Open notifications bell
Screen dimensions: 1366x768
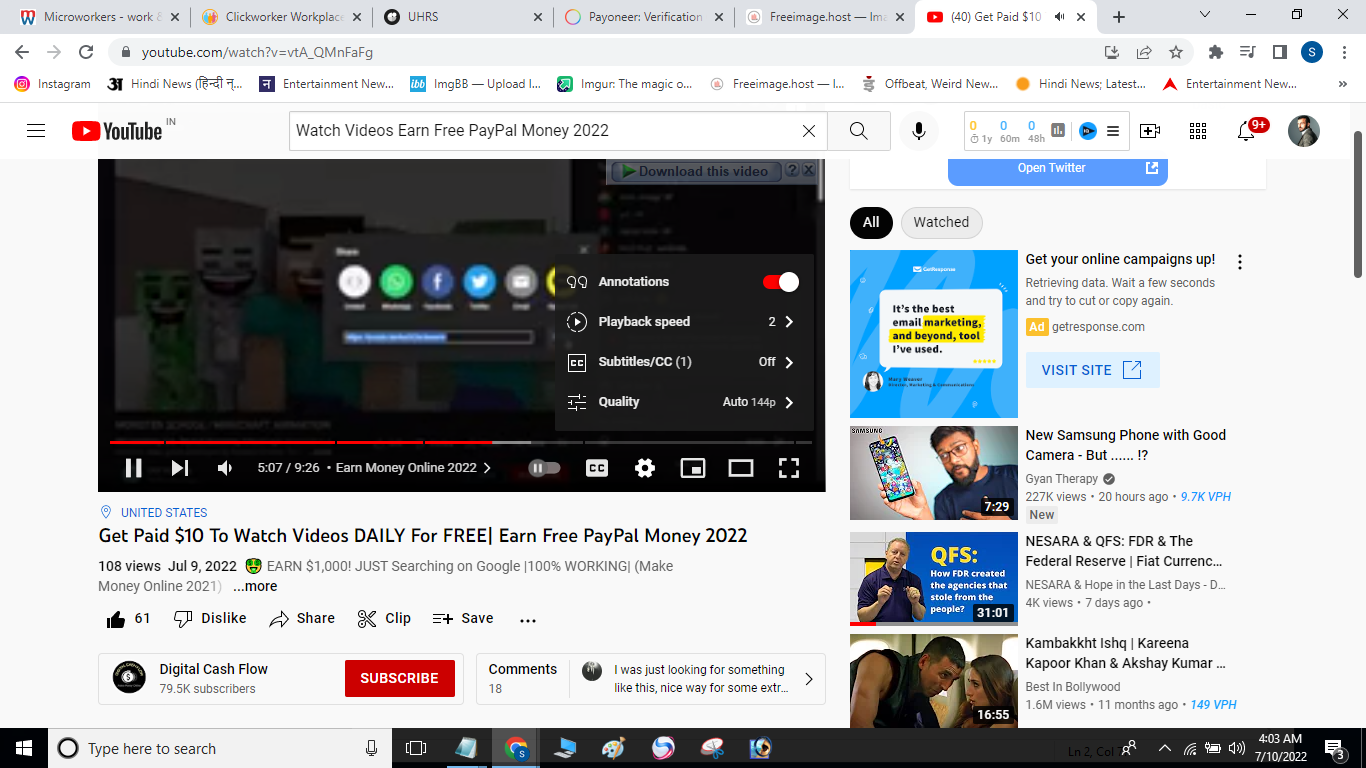pyautogui.click(x=1247, y=131)
